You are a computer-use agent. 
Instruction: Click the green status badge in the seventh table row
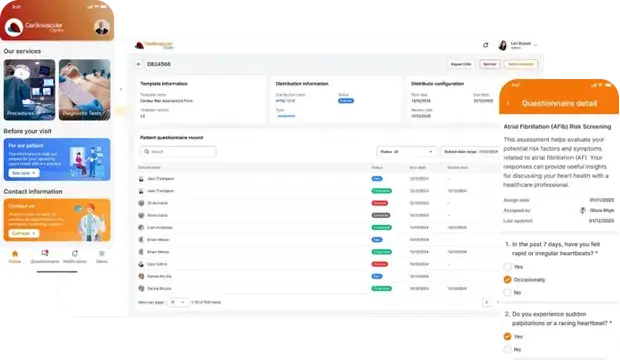(382, 252)
